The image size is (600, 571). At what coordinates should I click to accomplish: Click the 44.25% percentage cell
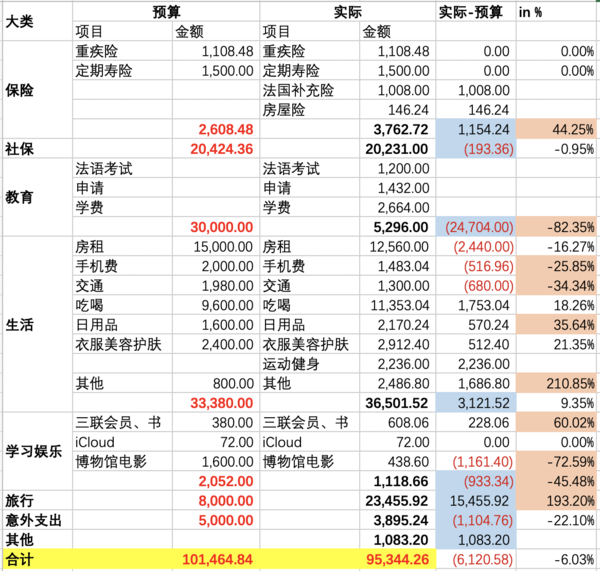[x=558, y=129]
